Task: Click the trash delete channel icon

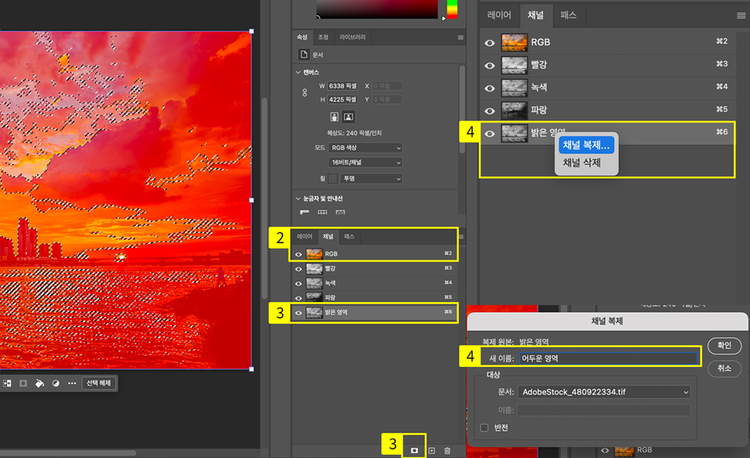Action: (x=447, y=450)
